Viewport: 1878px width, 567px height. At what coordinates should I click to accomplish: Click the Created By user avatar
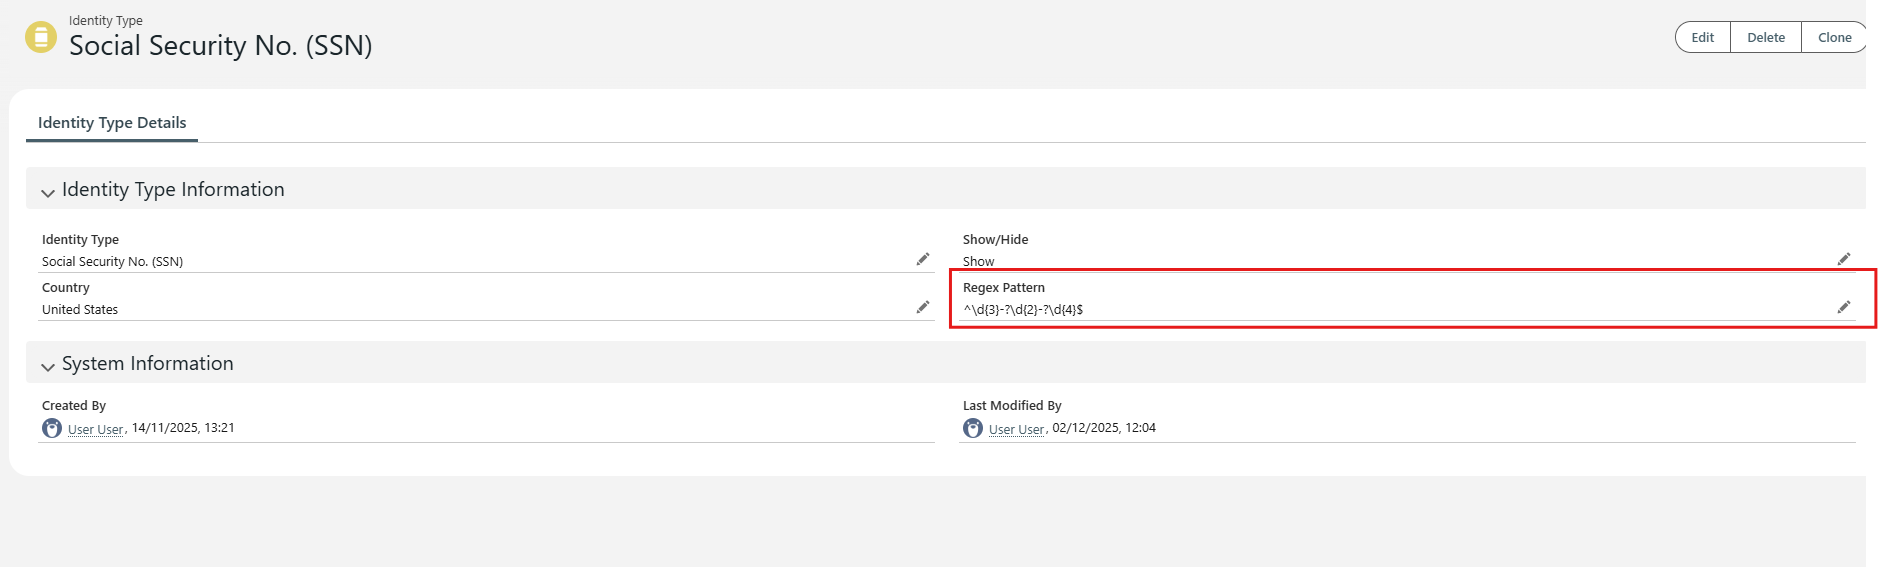(52, 429)
